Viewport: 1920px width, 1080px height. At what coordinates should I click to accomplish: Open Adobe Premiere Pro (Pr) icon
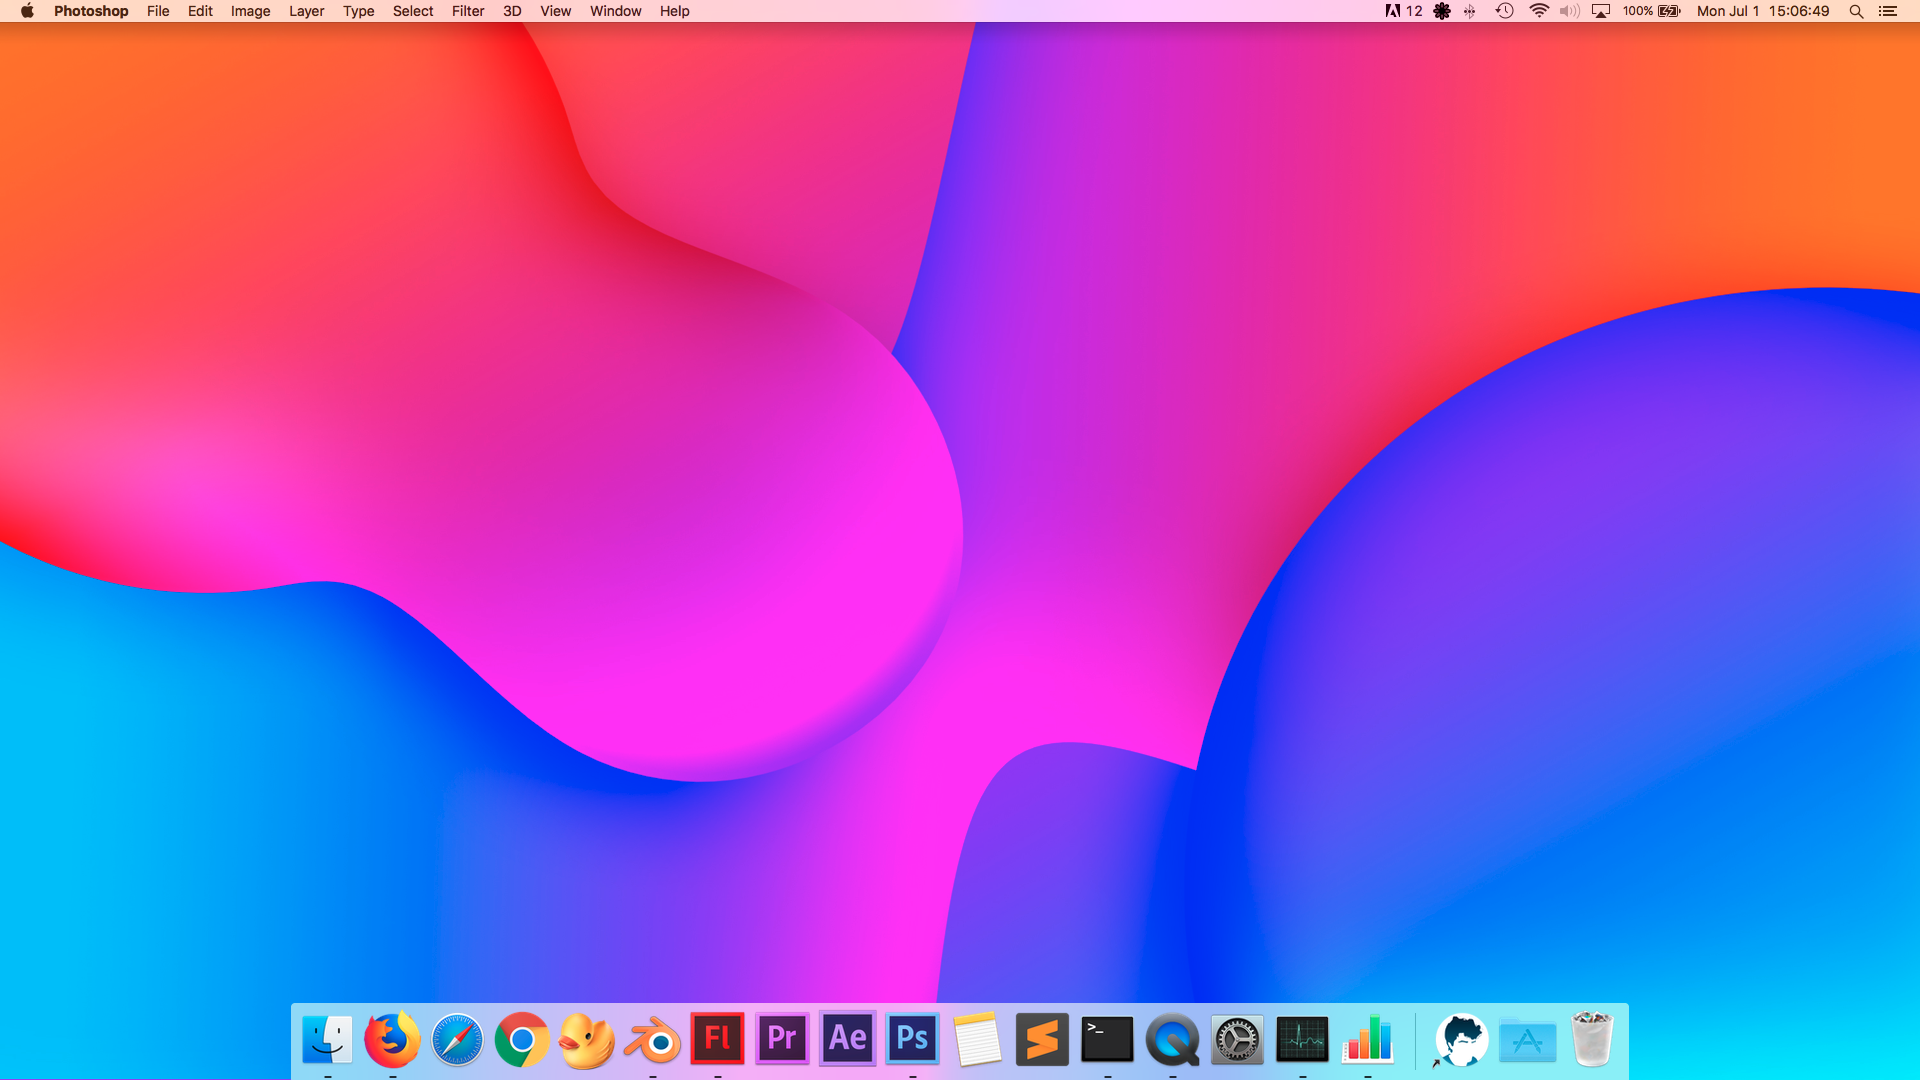pyautogui.click(x=782, y=1039)
